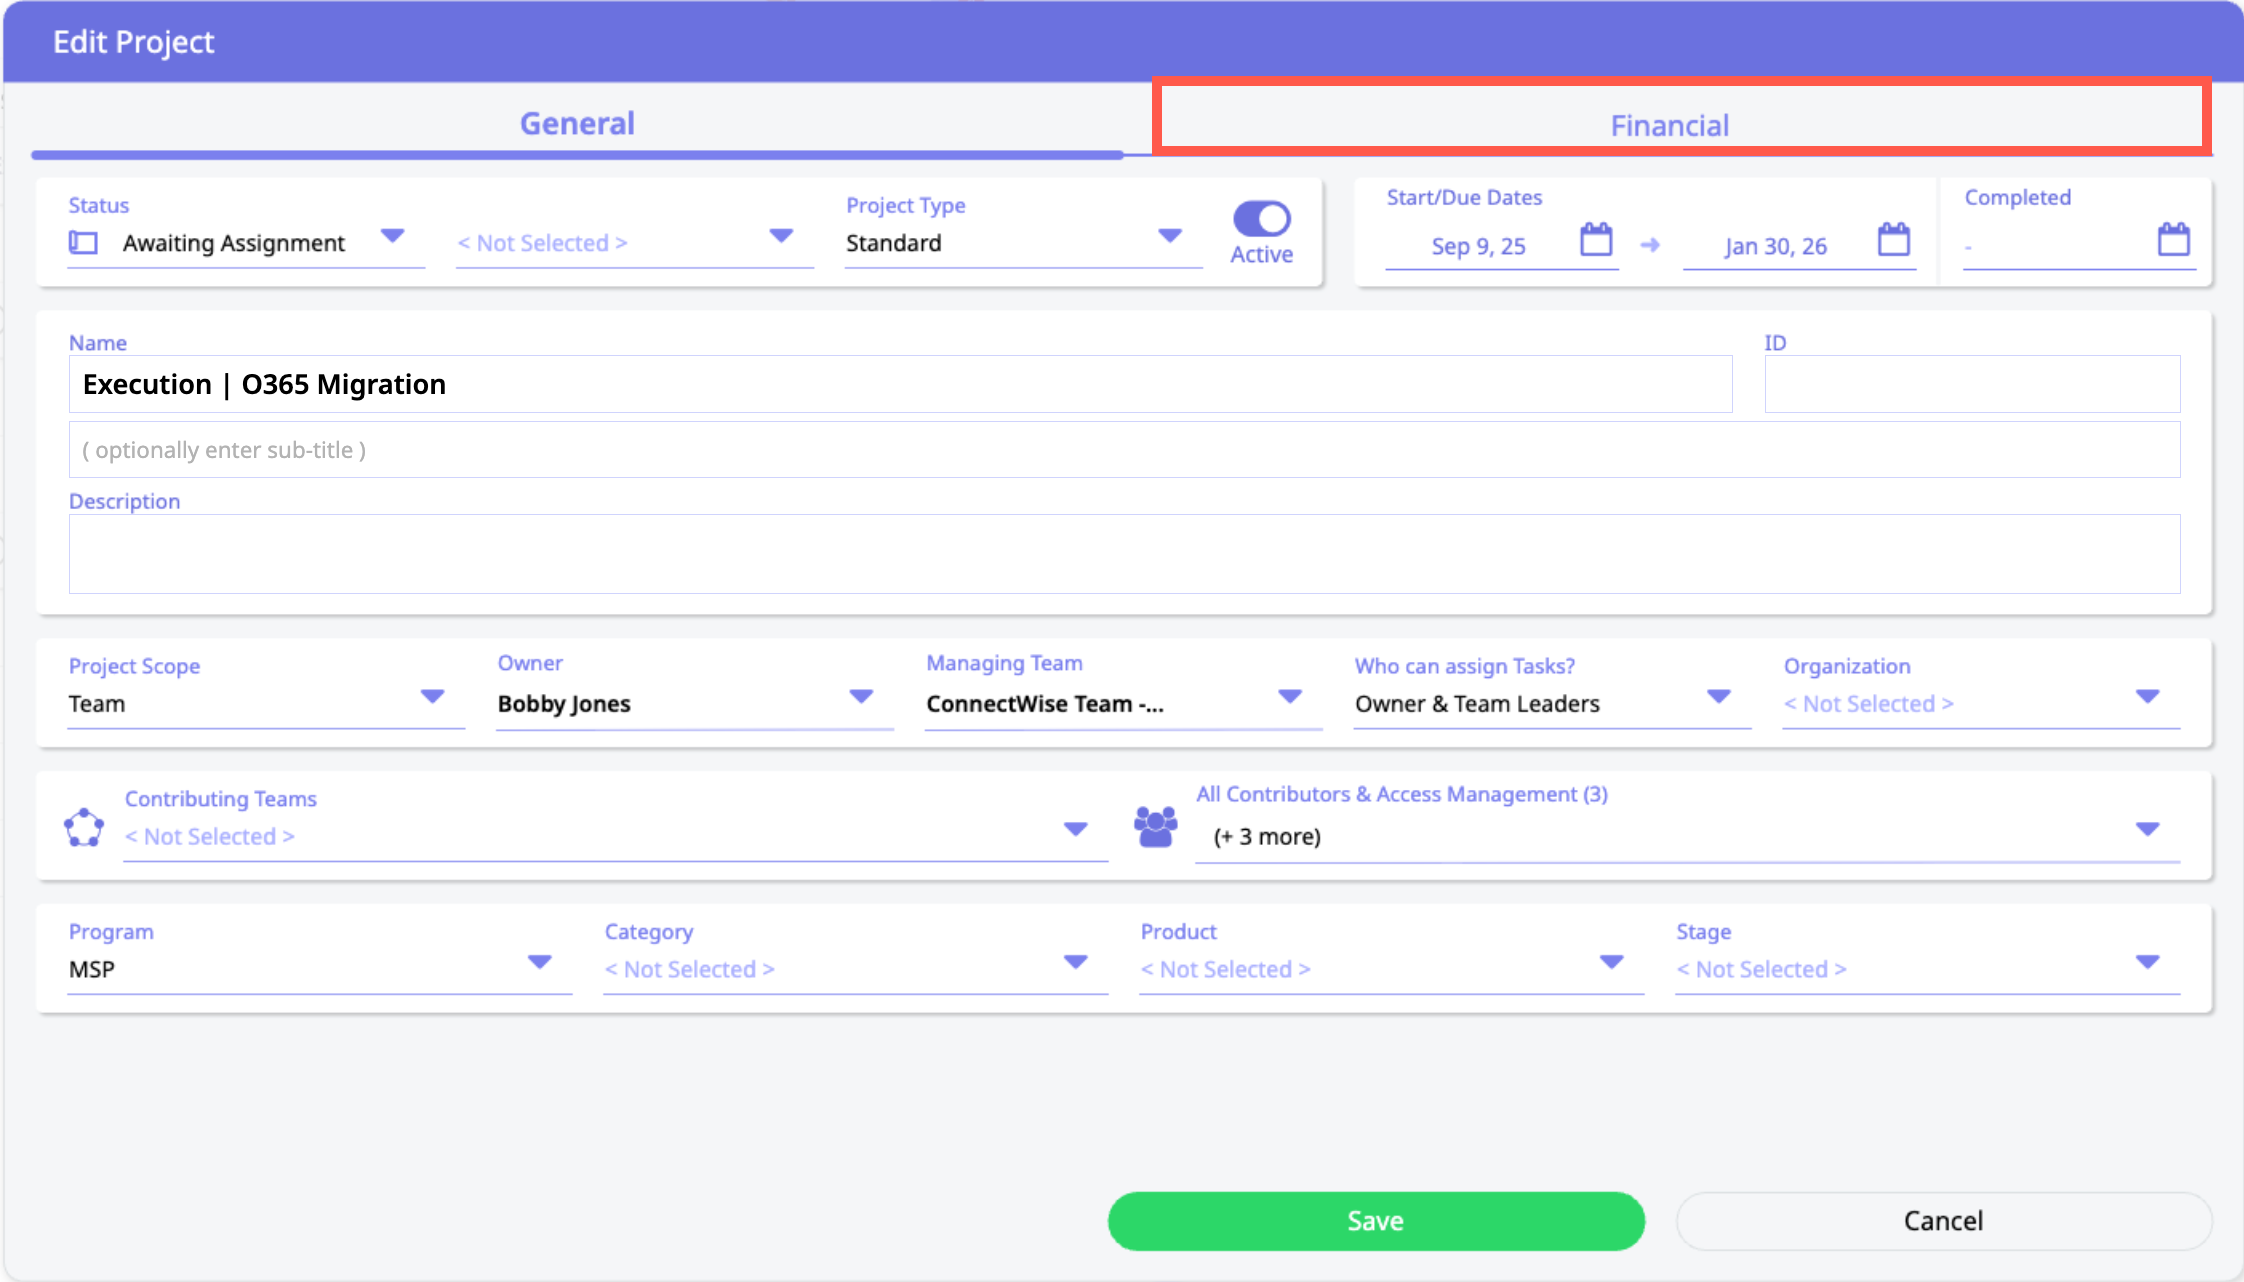Click the optional sub-title field
2244x1282 pixels.
[x=1124, y=450]
